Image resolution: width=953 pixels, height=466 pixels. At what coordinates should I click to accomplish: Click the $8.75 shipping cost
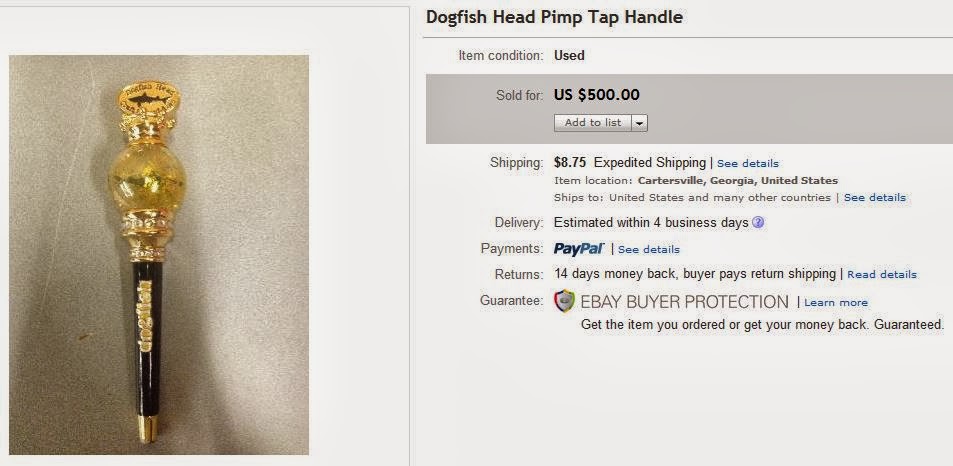click(570, 162)
